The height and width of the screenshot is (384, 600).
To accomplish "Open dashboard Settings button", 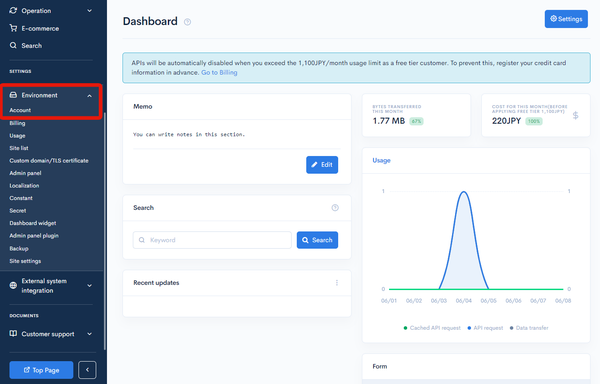I will (566, 19).
